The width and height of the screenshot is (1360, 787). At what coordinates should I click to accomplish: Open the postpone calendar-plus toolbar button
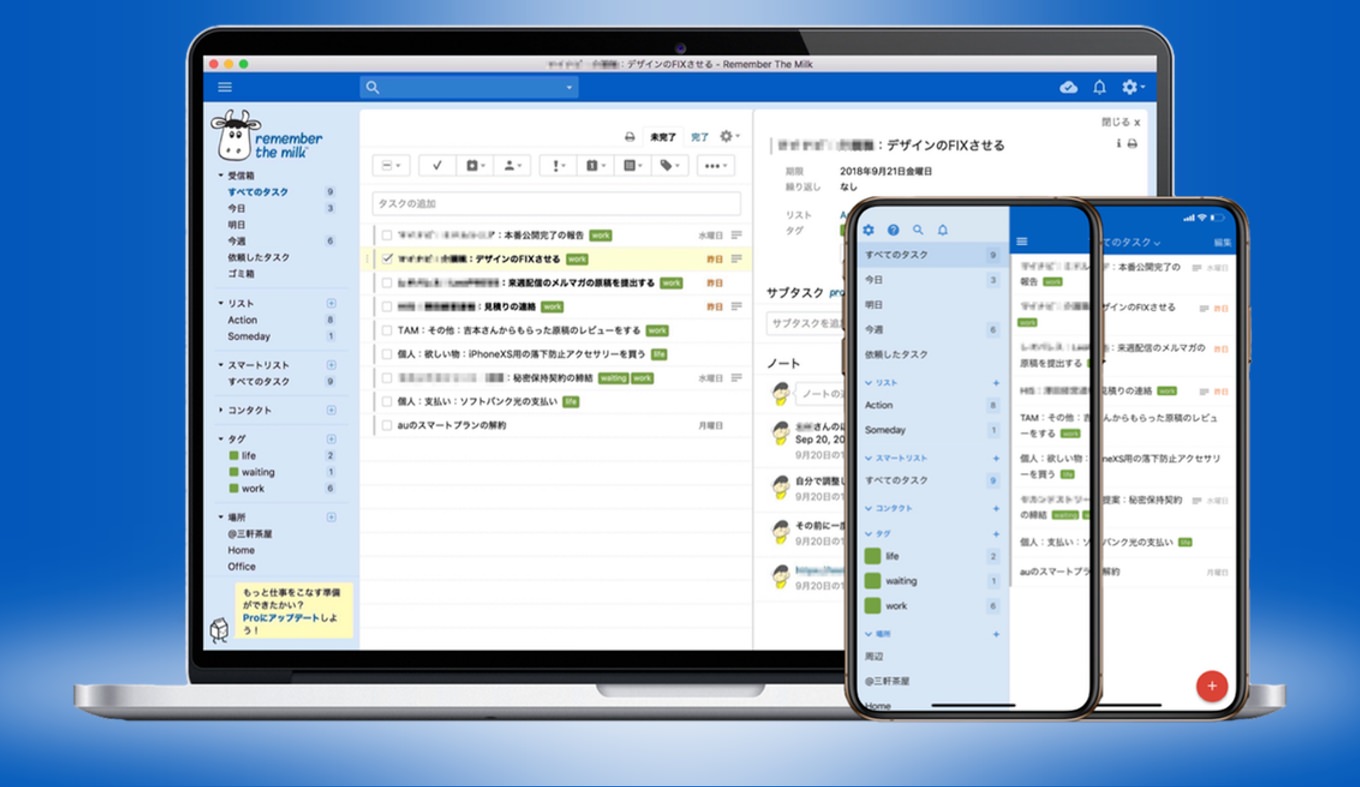476,165
